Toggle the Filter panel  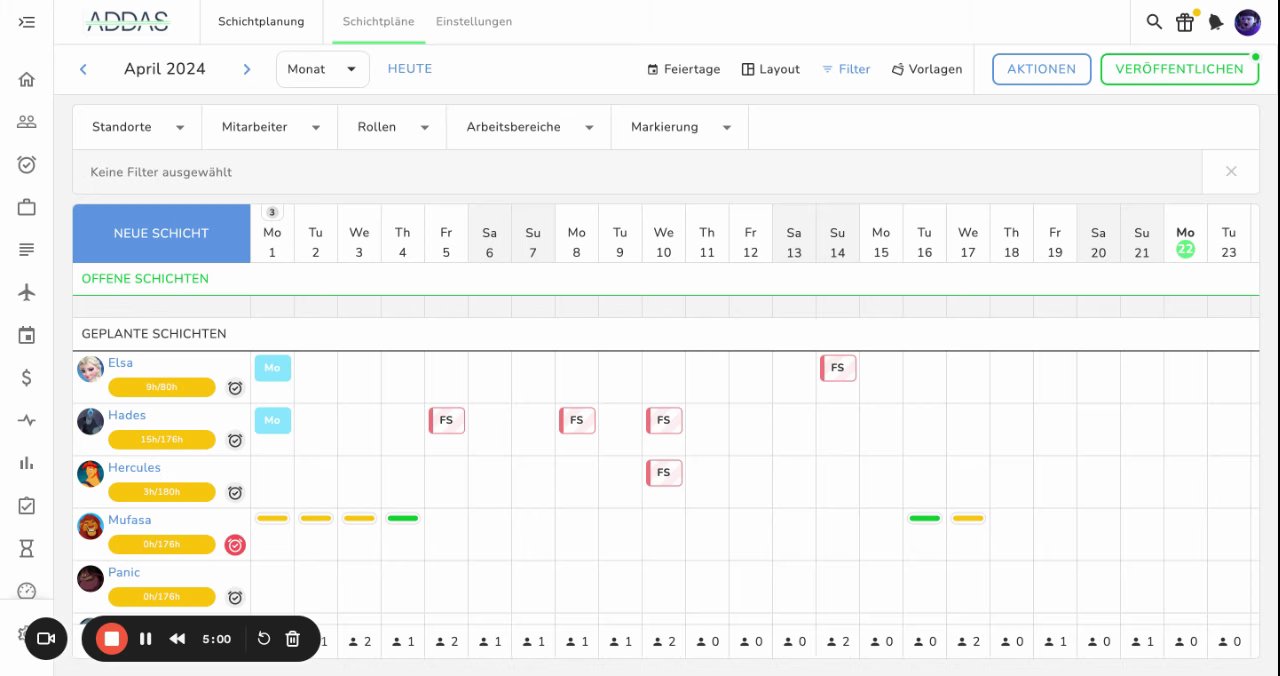pos(846,69)
